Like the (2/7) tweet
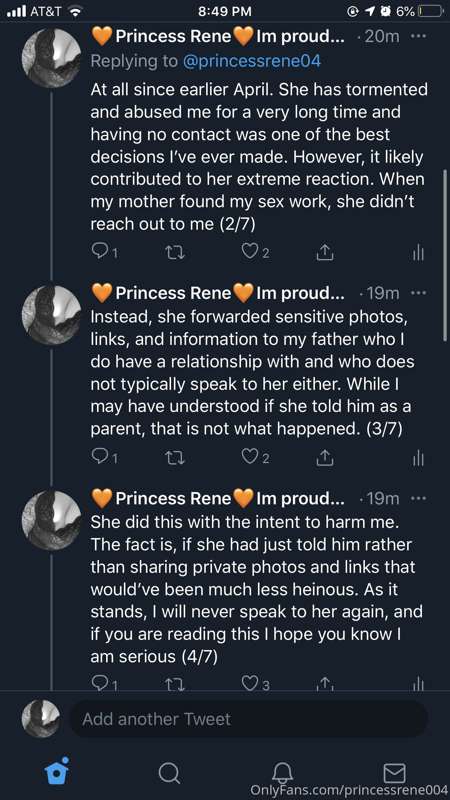 point(248,252)
